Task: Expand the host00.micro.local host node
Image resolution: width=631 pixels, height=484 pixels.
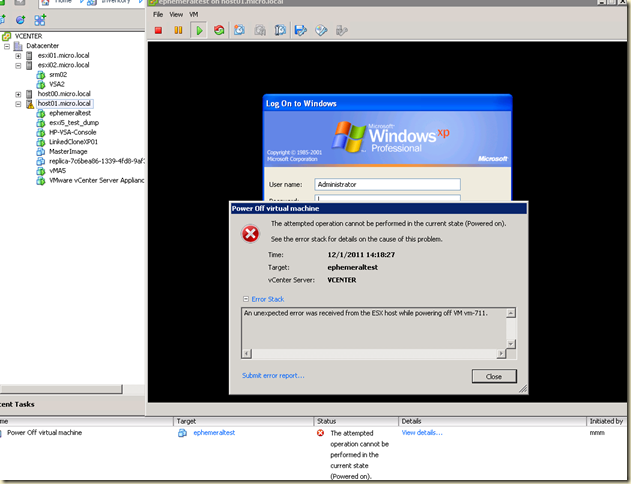Action: 18,94
